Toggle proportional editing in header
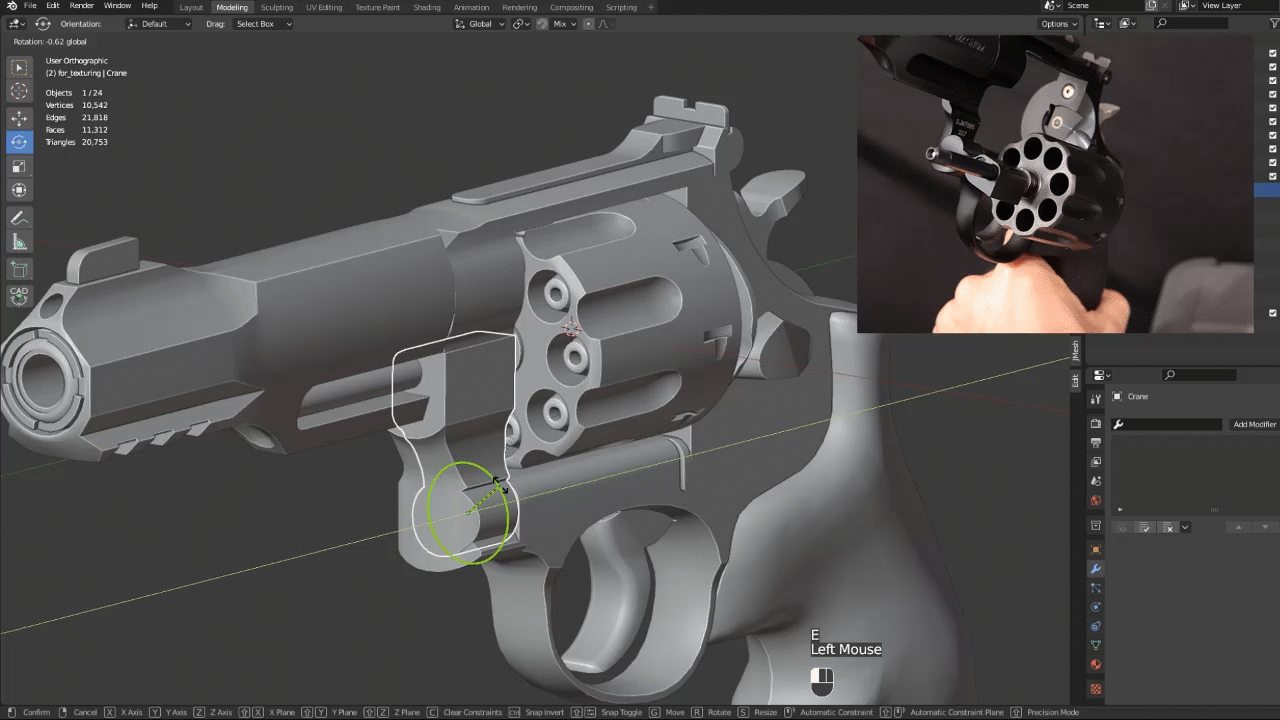 (x=589, y=24)
